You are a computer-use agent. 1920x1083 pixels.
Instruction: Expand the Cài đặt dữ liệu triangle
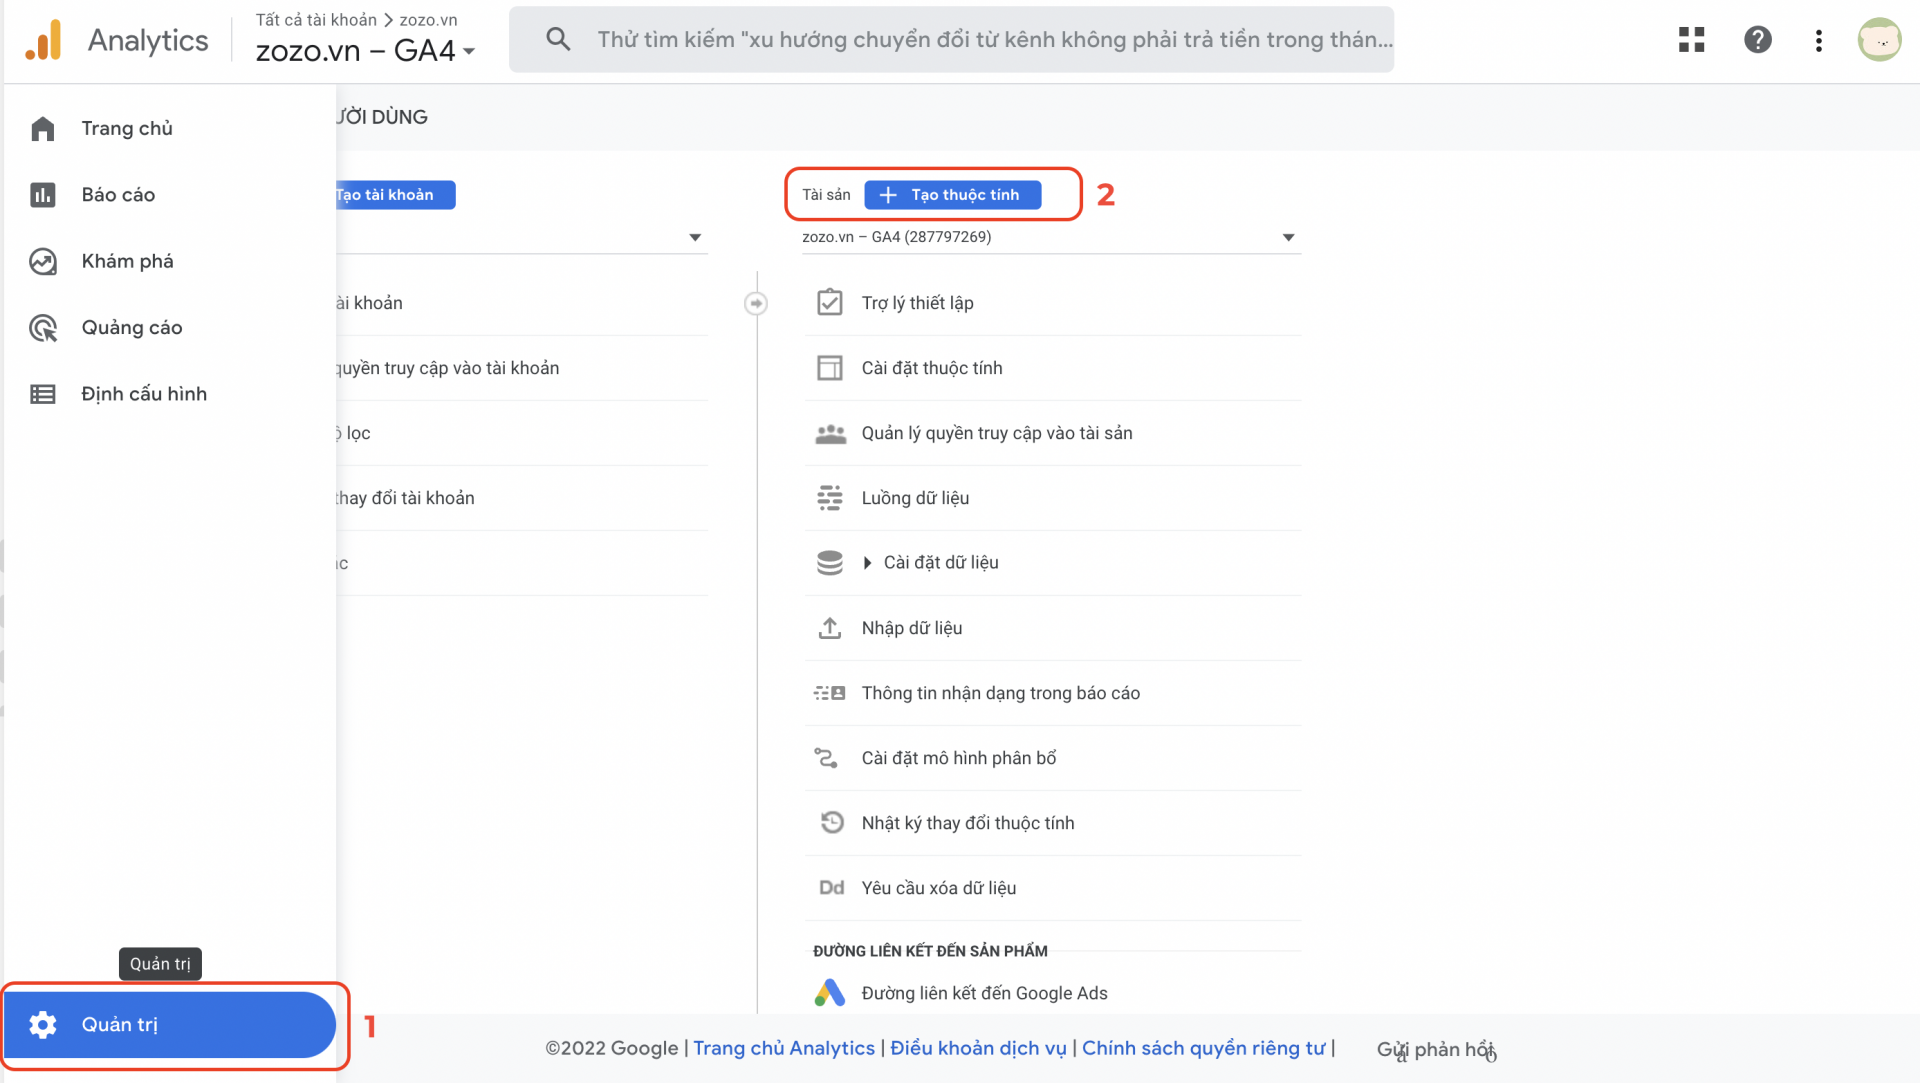[867, 563]
